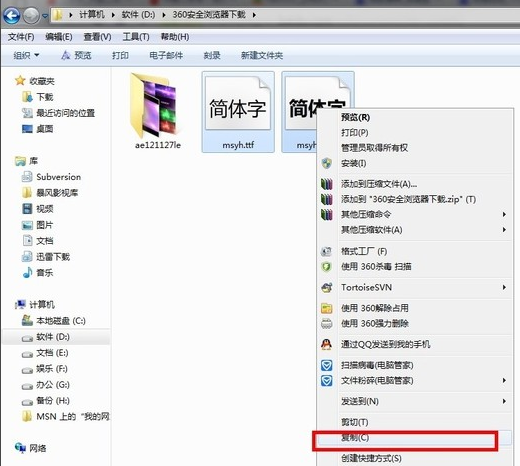Click 电子邮件 in the toolbar
520x466 pixels.
click(x=166, y=55)
